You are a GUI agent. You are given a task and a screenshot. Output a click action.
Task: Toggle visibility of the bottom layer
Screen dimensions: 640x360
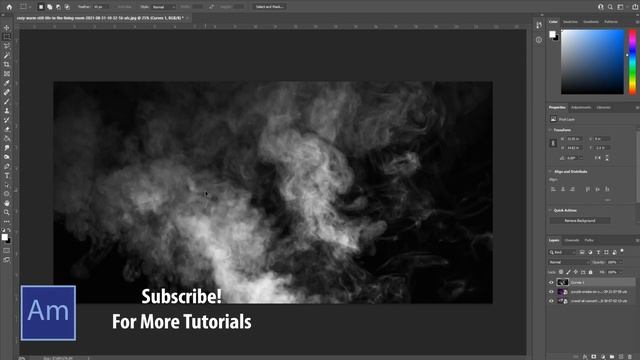click(551, 301)
